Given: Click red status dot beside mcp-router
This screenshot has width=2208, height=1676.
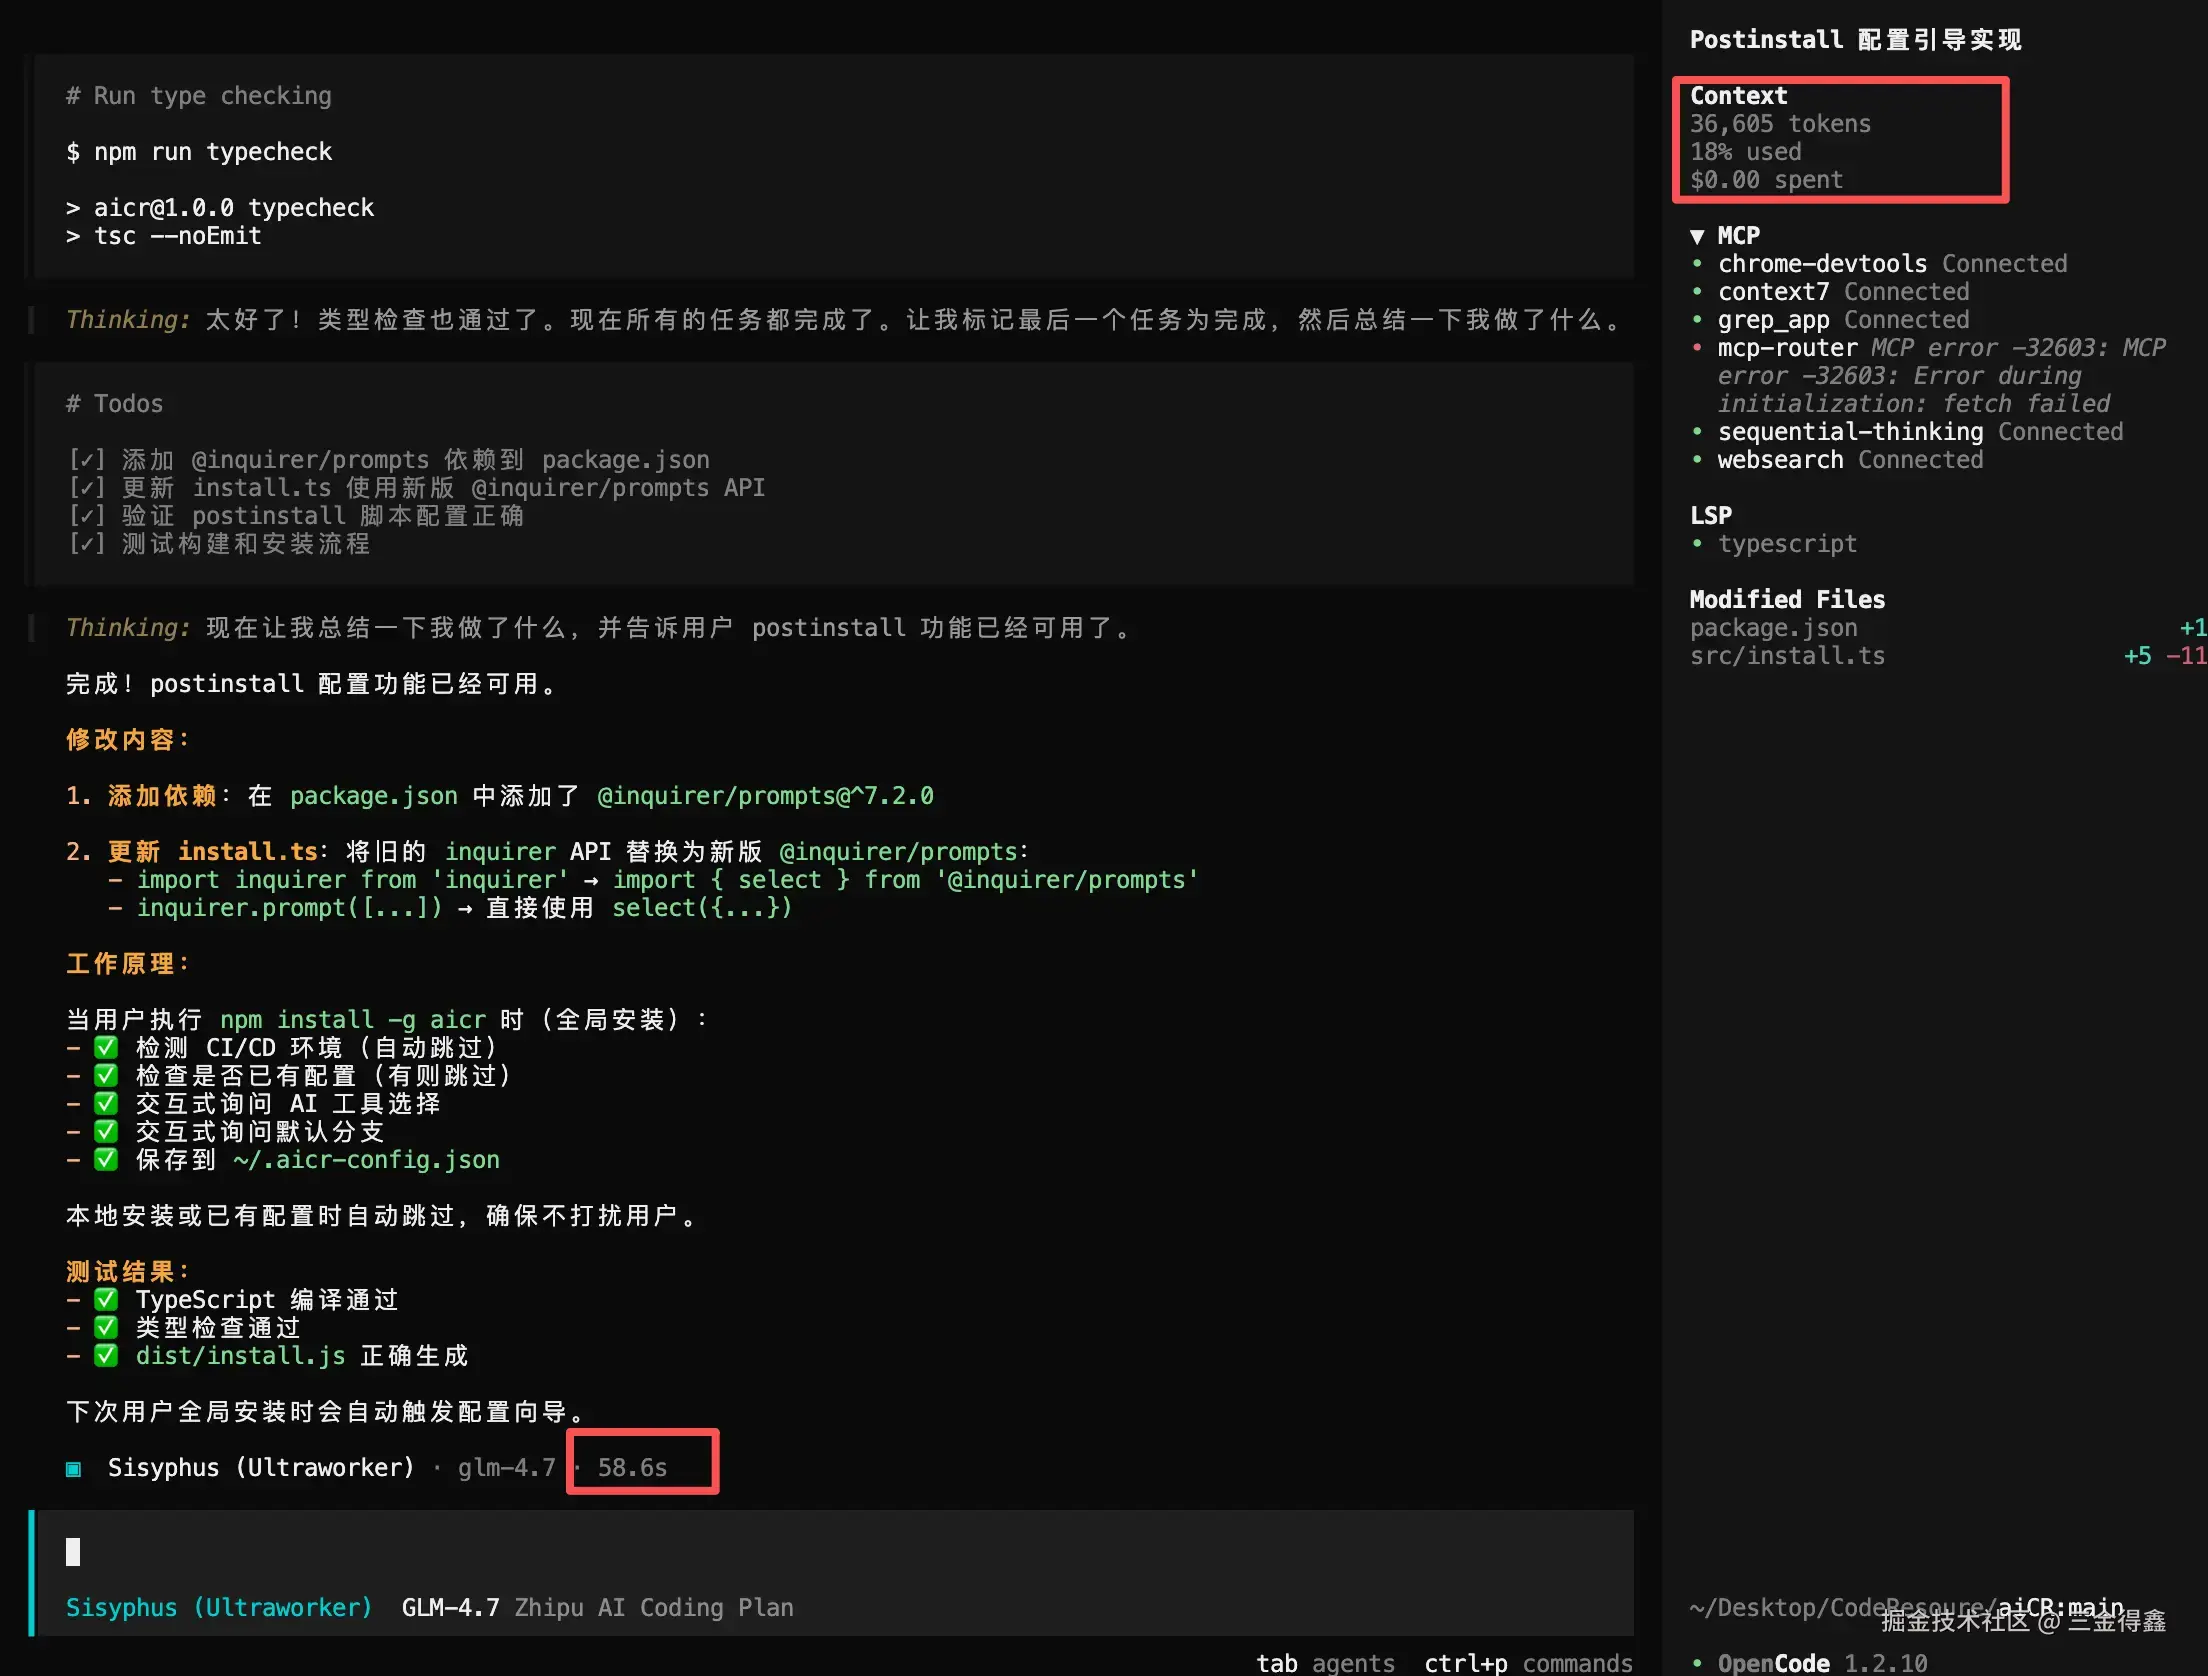Looking at the screenshot, I should 1697,348.
